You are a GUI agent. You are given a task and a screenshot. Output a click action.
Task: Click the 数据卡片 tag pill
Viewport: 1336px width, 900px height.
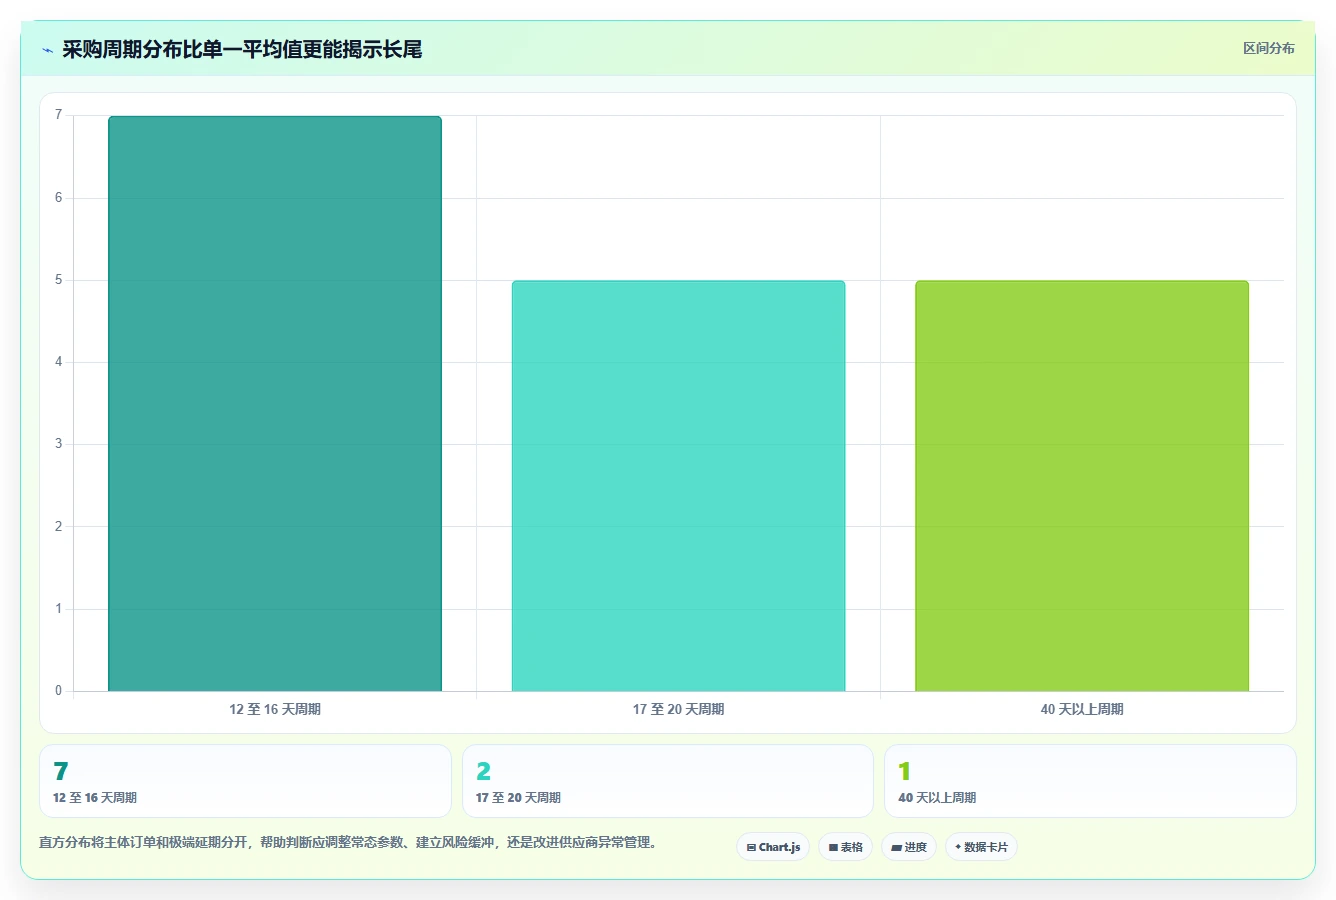981,847
